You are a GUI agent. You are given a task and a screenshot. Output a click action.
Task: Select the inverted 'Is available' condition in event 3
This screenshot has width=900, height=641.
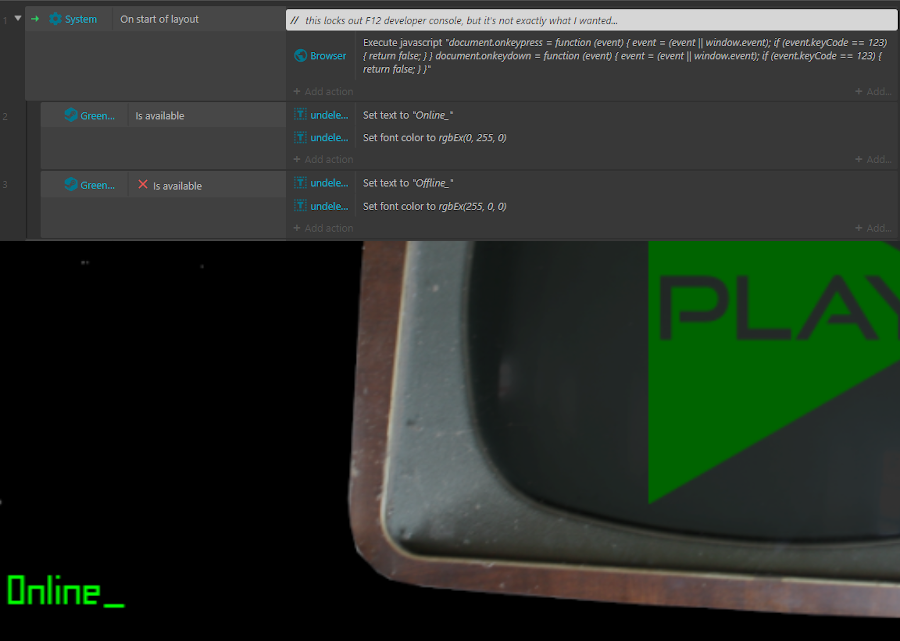177,185
